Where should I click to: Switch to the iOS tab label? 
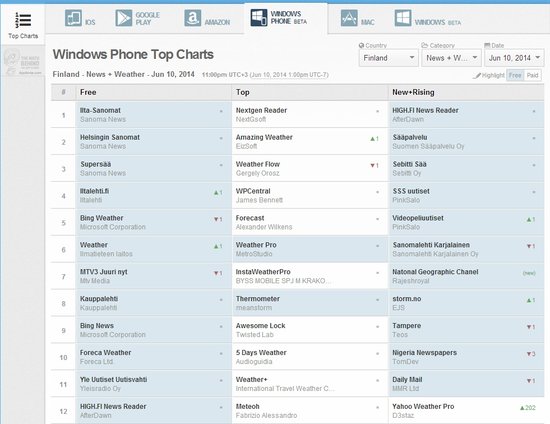[x=90, y=22]
